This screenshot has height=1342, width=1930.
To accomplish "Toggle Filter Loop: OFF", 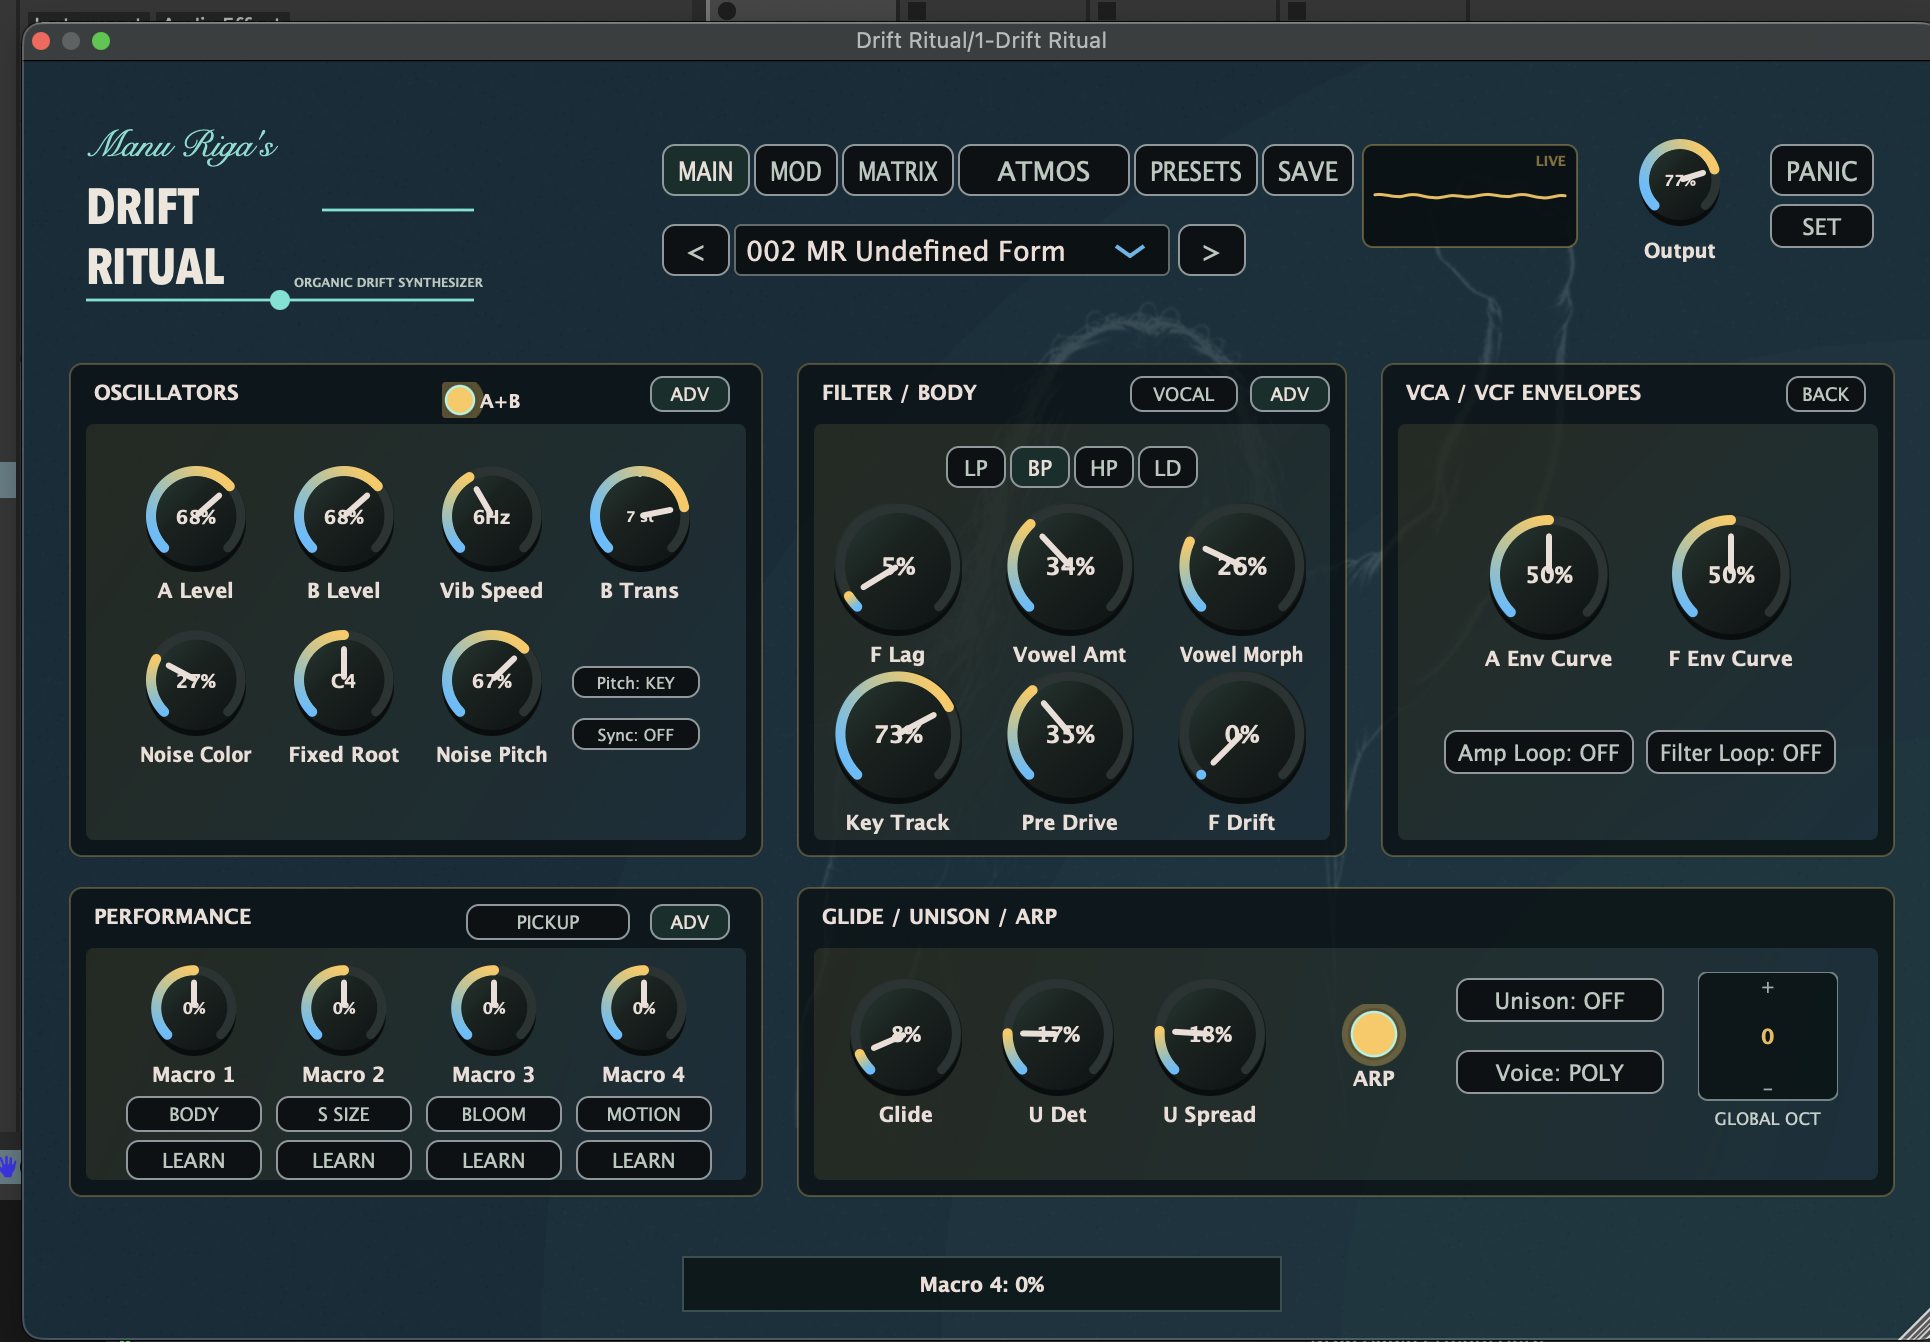I will 1740,753.
